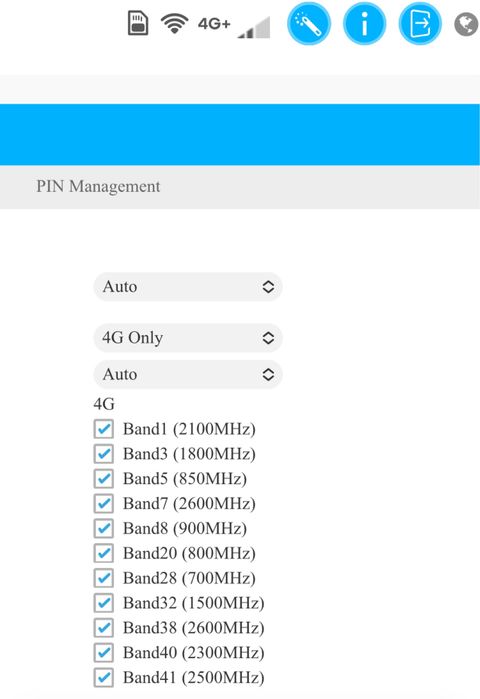Click the information icon
This screenshot has height=699, width=480.
click(364, 23)
